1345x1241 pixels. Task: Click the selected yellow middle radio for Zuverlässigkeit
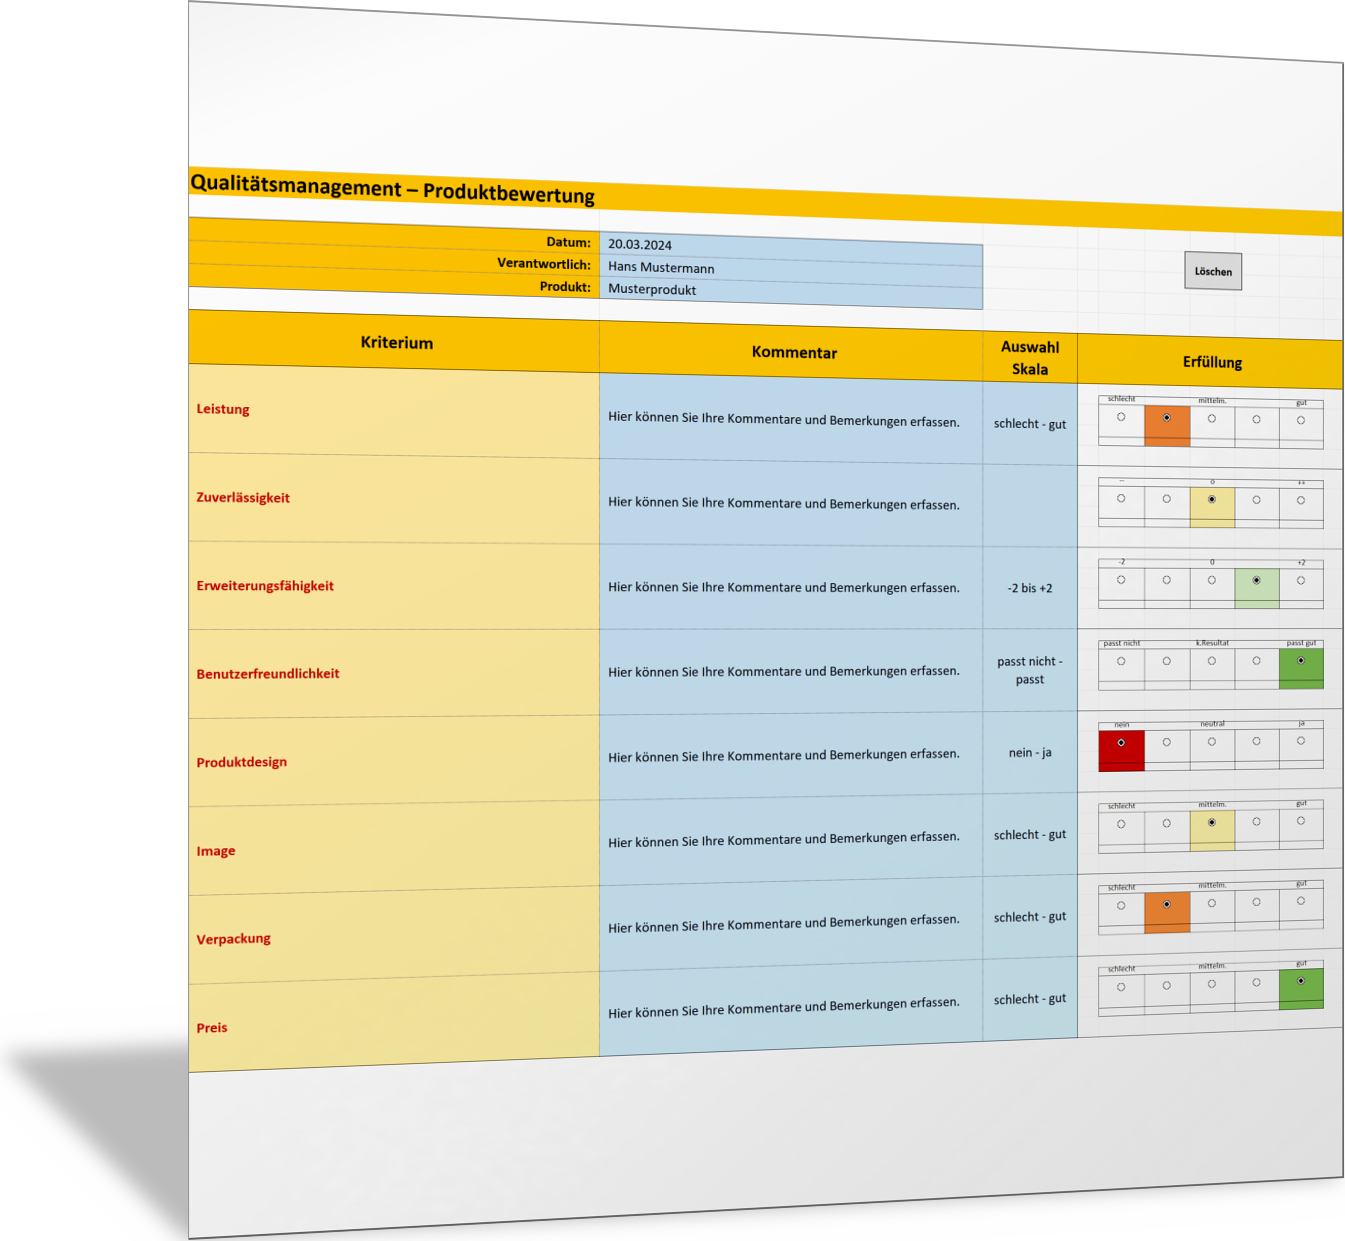(1212, 499)
